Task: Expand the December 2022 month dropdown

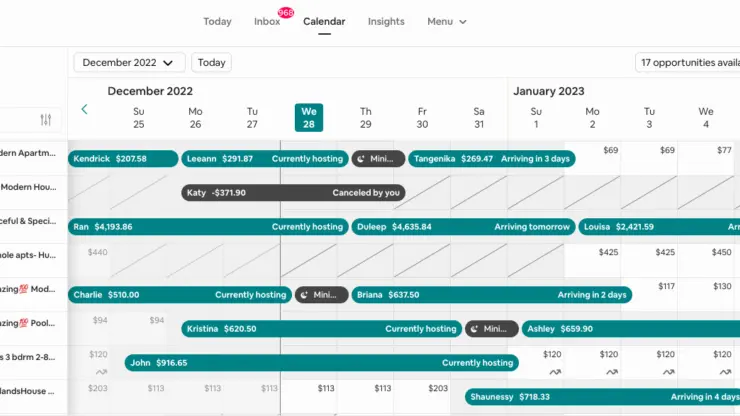Action: click(129, 62)
